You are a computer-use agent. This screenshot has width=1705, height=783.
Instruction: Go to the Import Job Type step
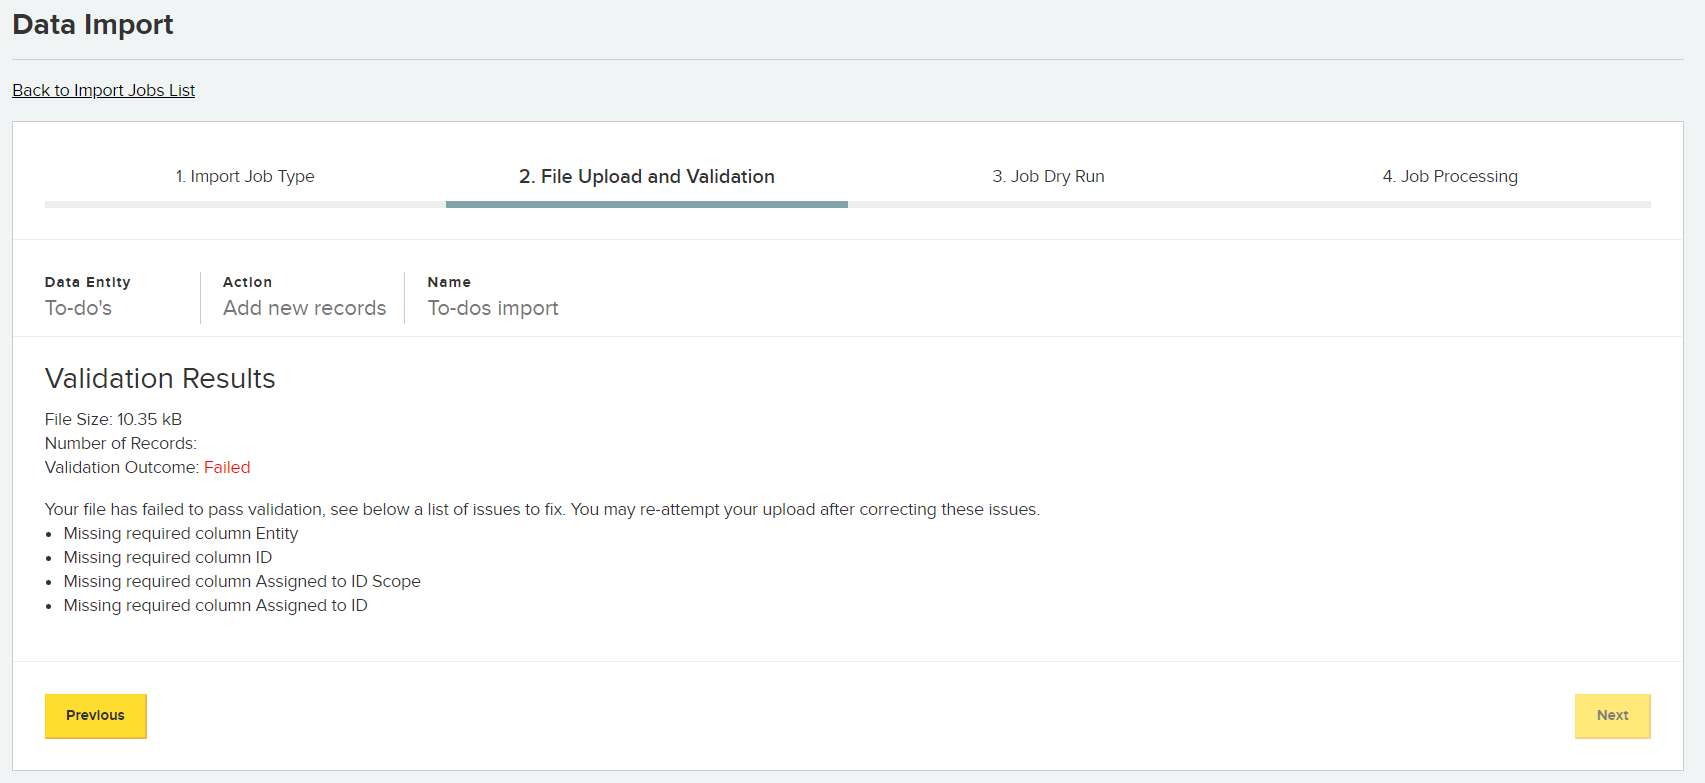(x=245, y=176)
